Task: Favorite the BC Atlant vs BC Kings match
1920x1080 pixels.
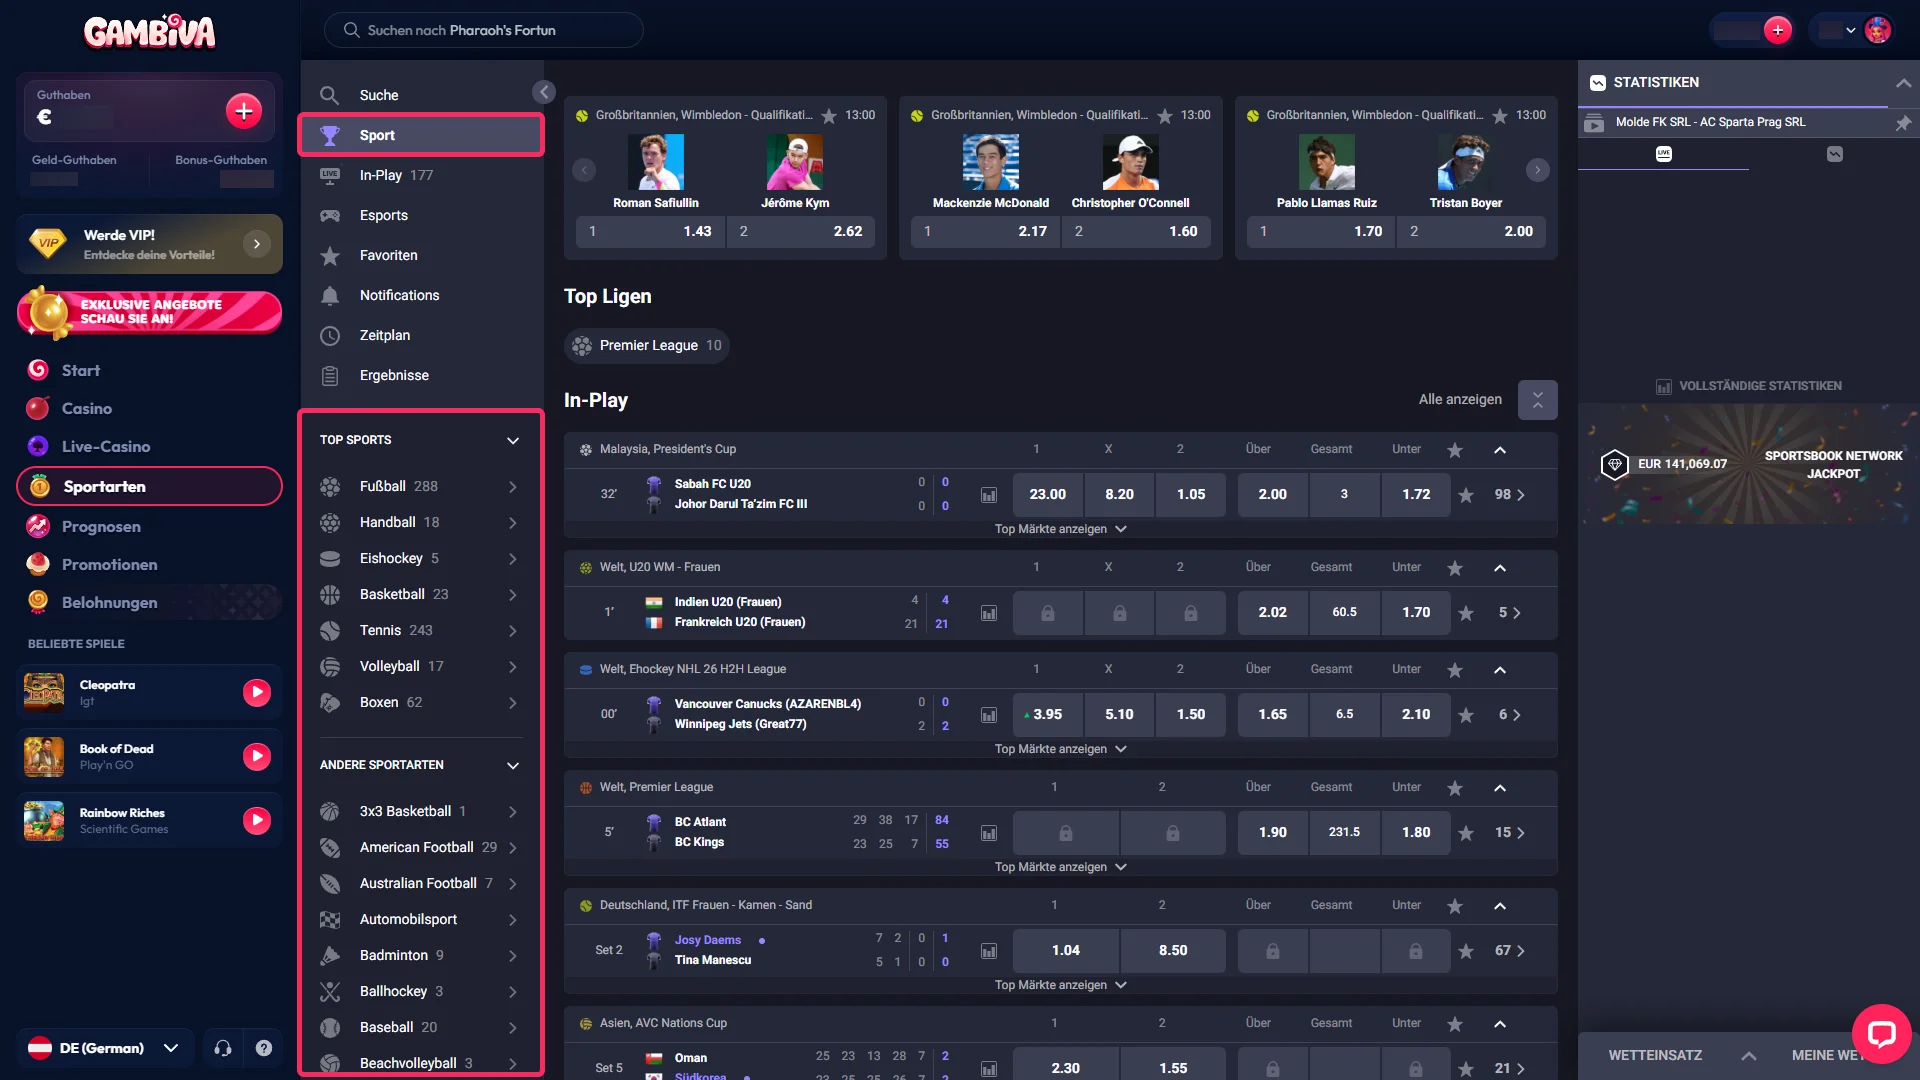Action: (x=1466, y=833)
